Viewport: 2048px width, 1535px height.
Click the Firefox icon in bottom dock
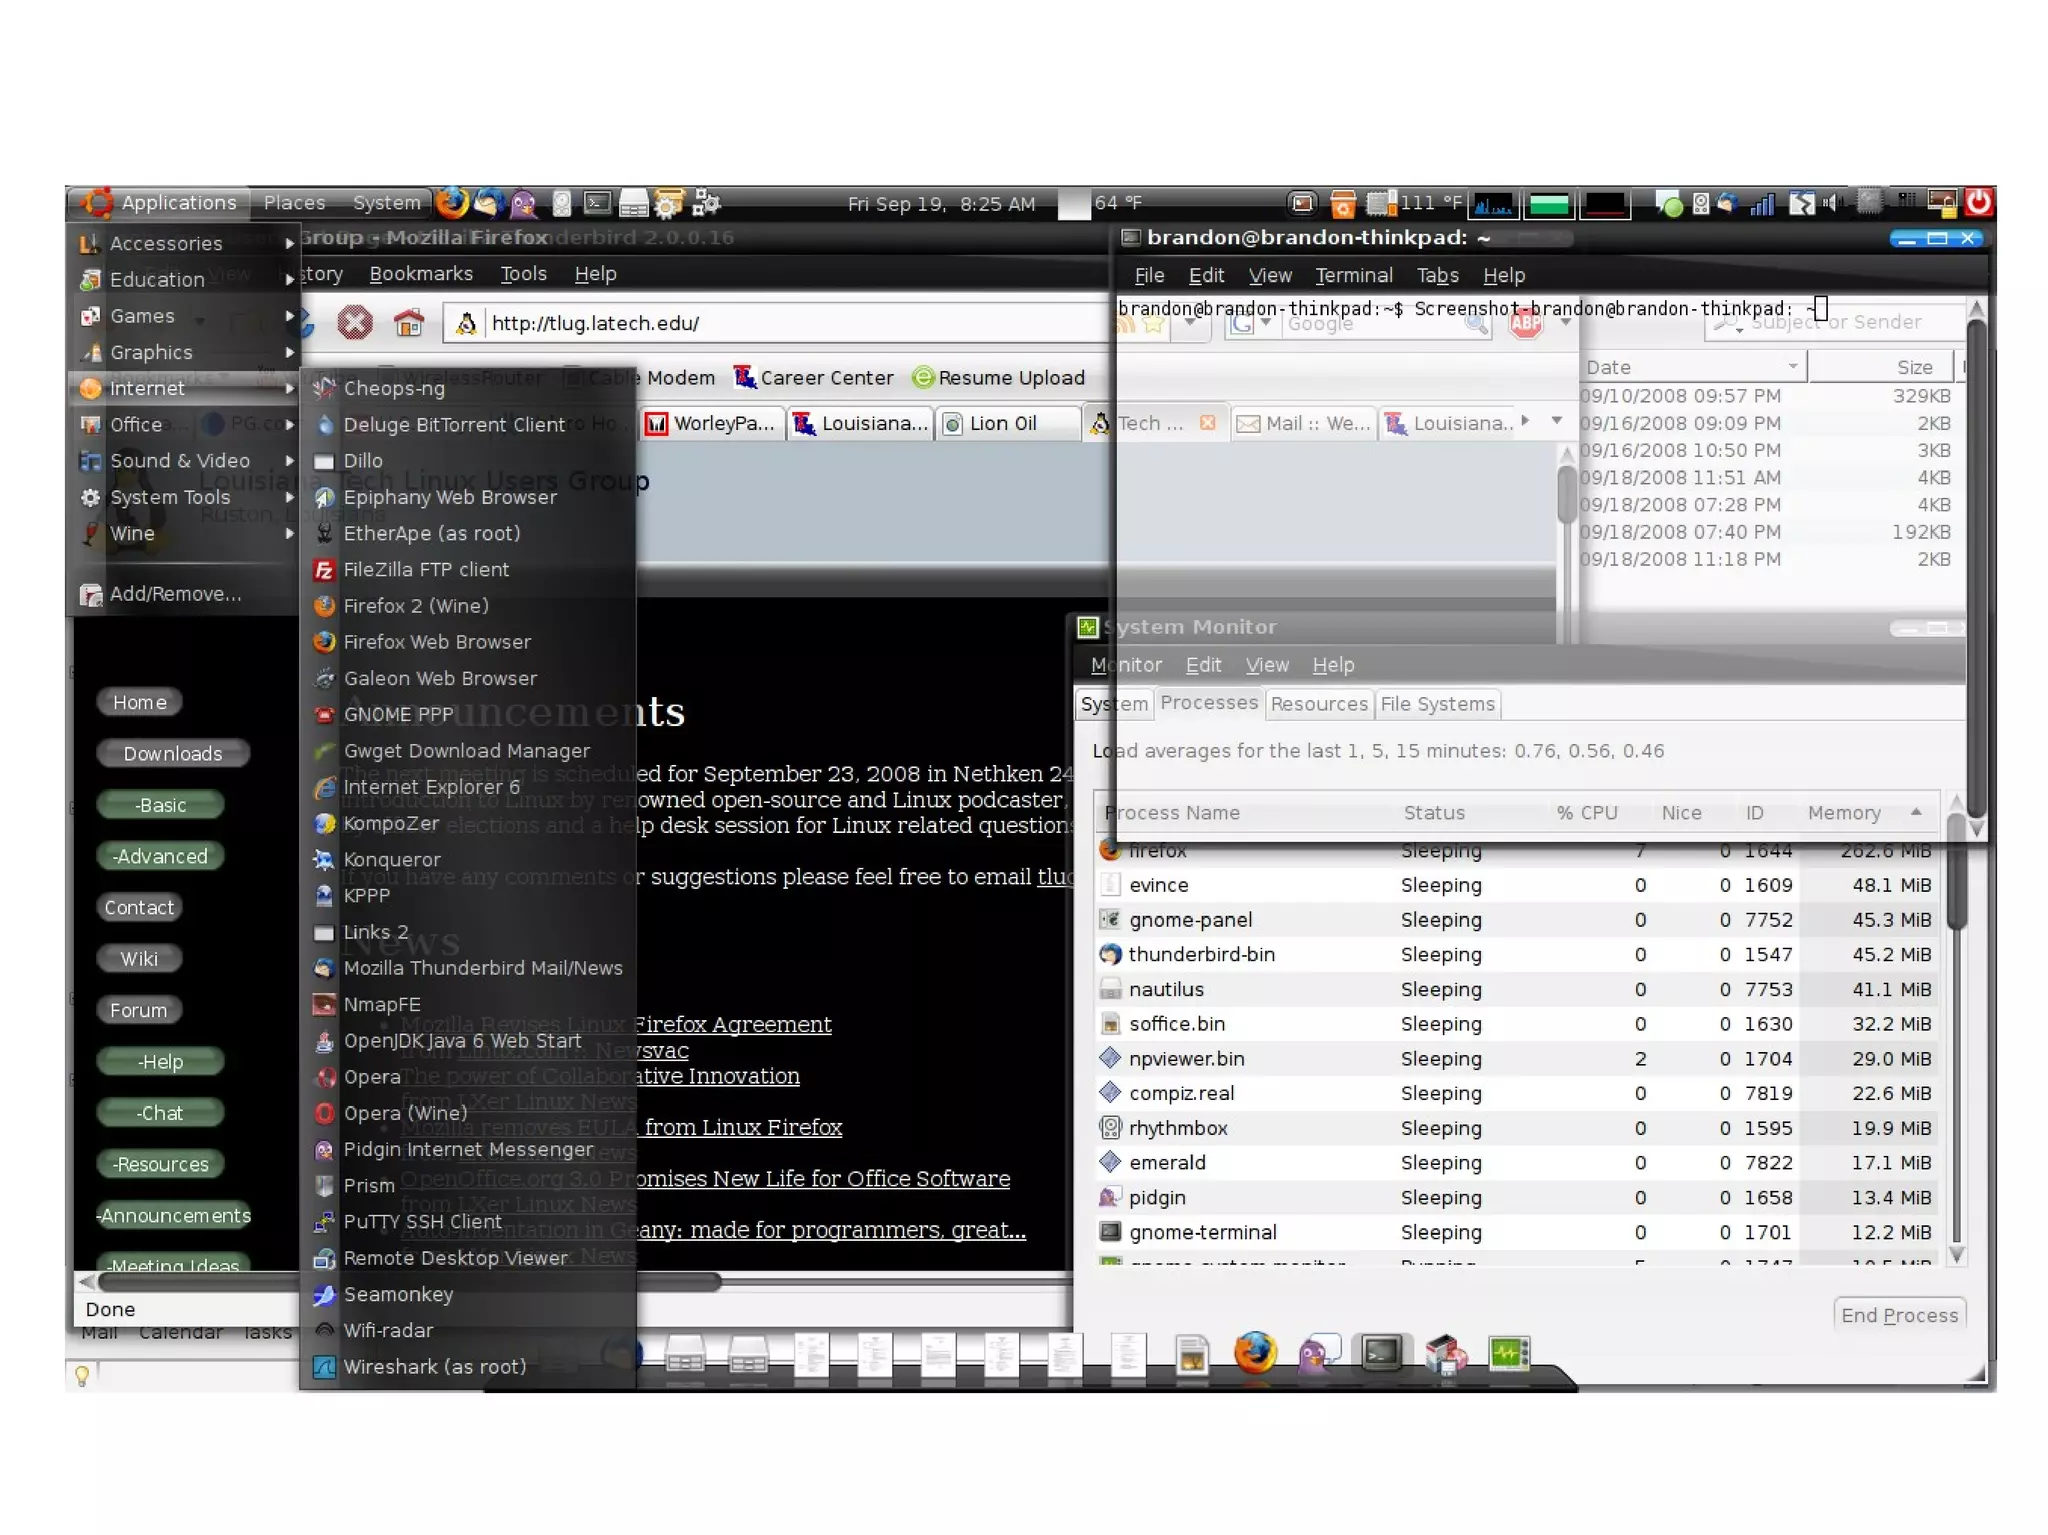coord(1255,1353)
